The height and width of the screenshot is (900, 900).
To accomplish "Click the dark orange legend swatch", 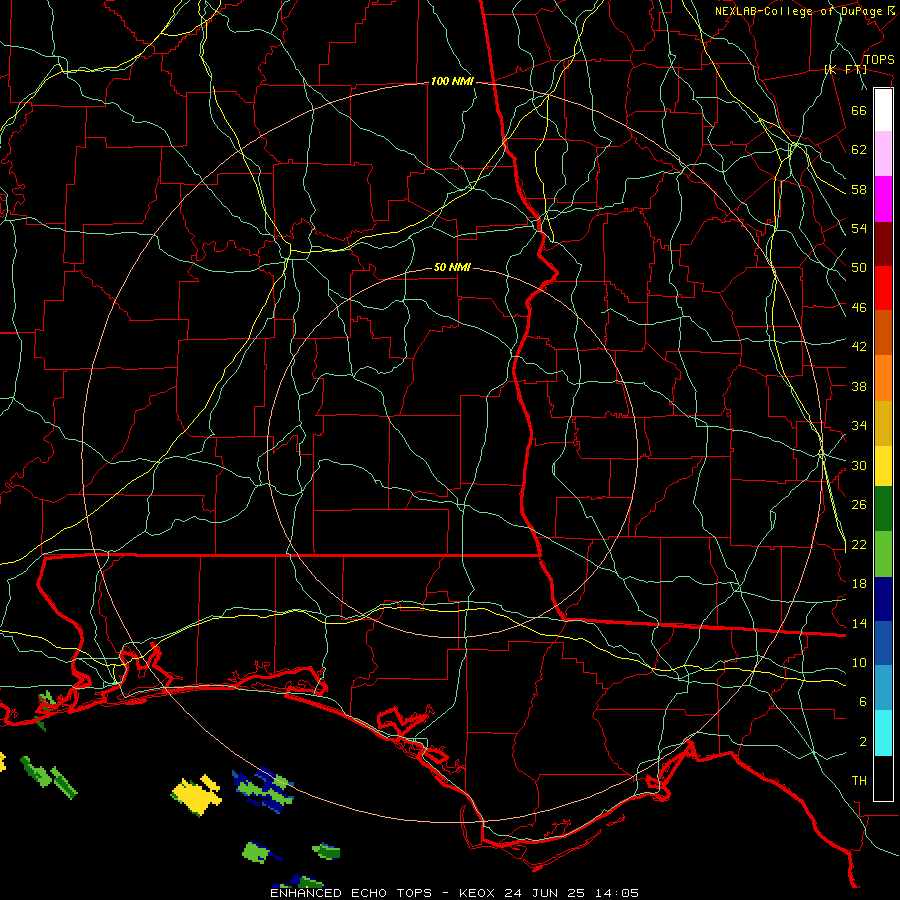I will pos(883,332).
